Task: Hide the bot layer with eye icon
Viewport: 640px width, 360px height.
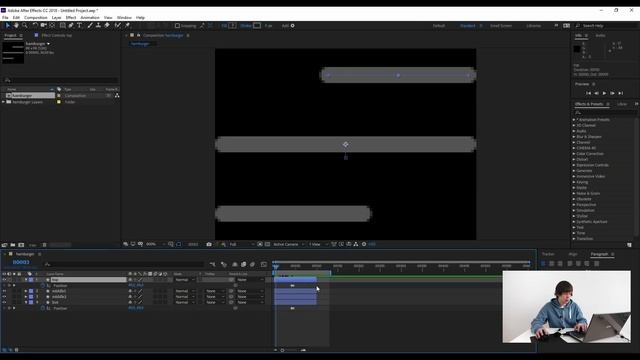Action: pyautogui.click(x=4, y=302)
